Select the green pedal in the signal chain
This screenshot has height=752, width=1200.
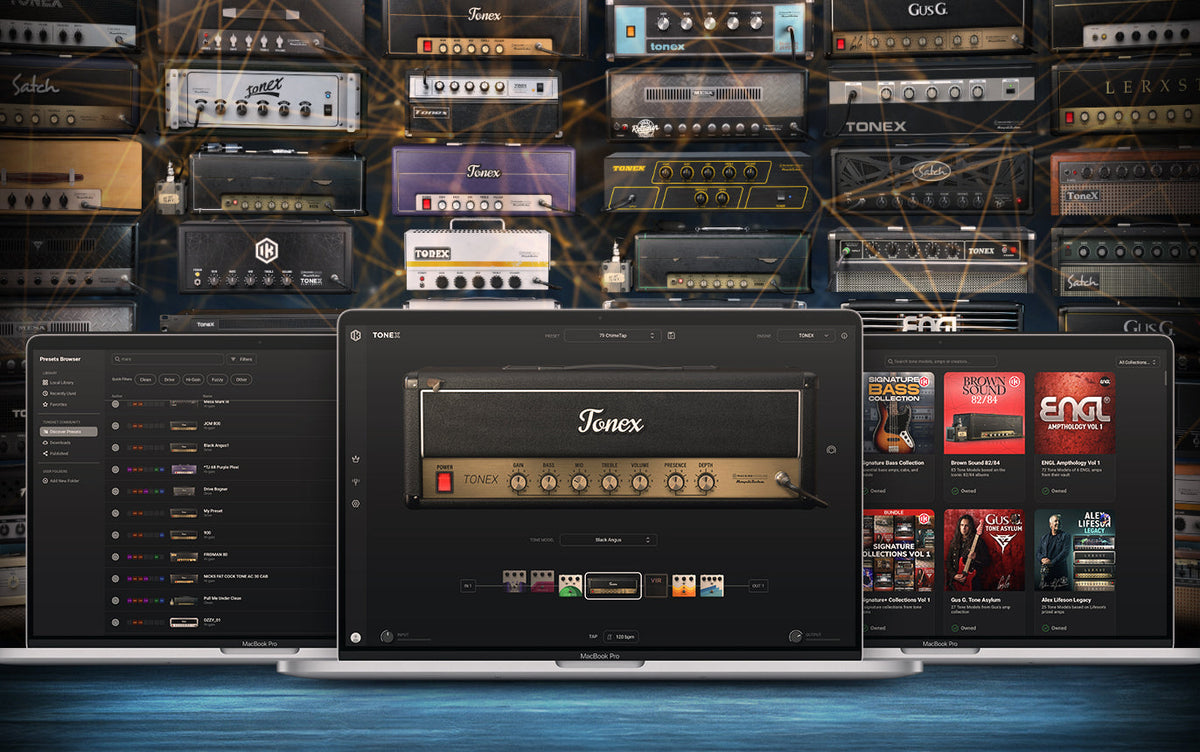[570, 586]
